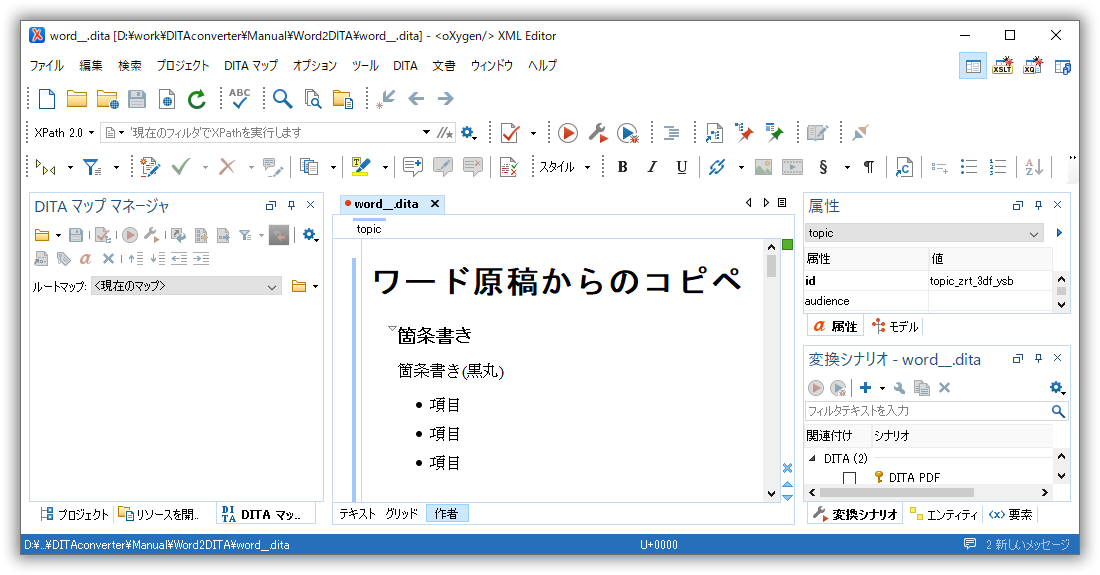Switch to グリッド editing mode tab
The image size is (1100, 575).
401,514
